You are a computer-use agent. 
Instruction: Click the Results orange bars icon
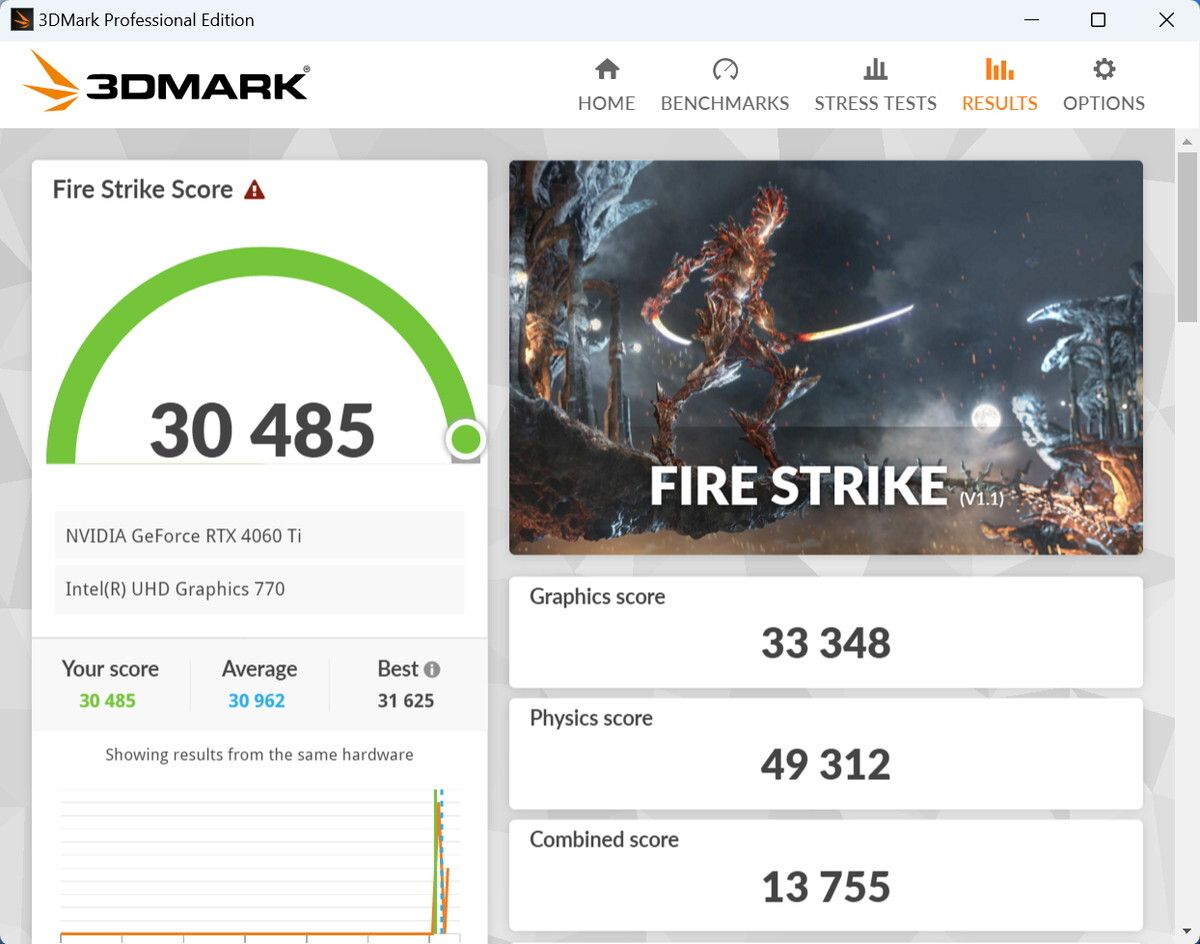999,69
